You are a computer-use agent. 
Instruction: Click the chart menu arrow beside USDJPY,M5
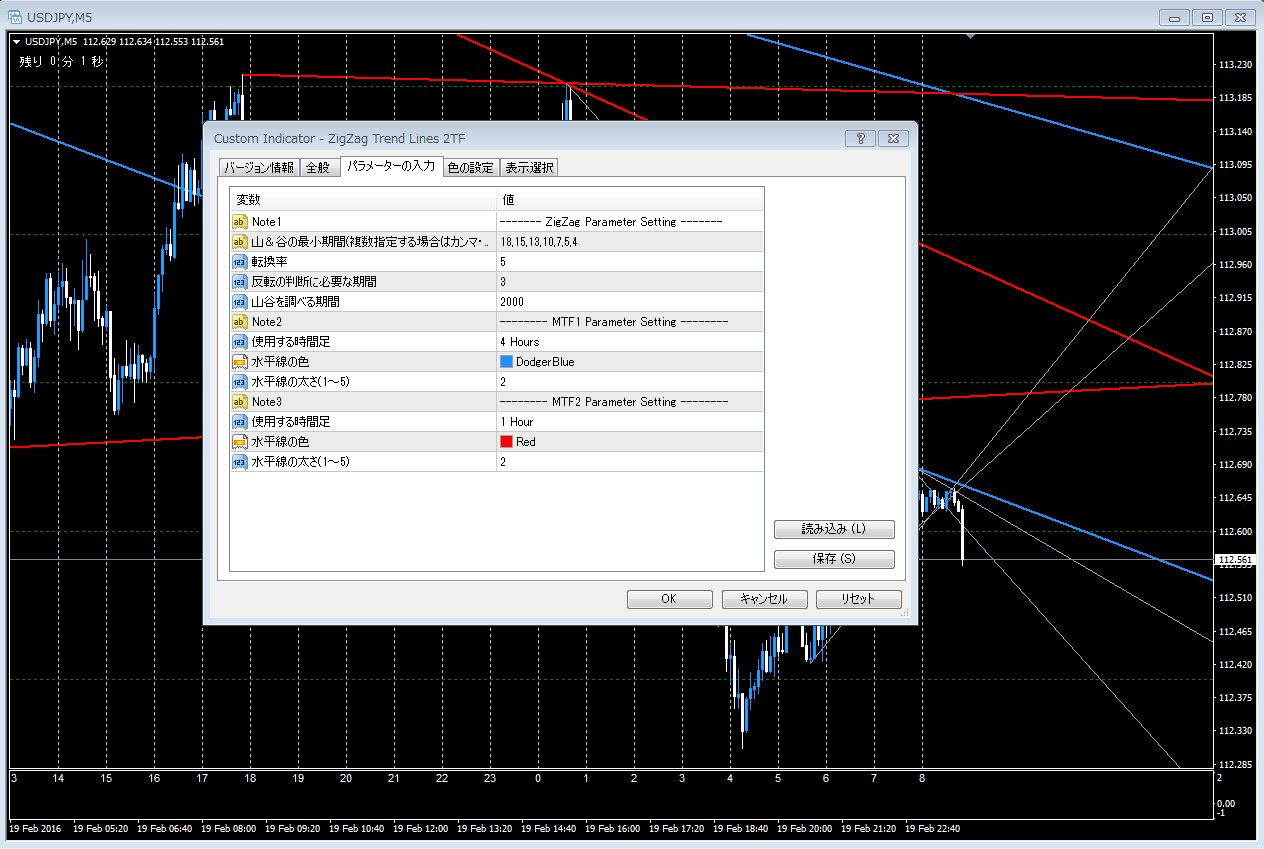coord(16,41)
